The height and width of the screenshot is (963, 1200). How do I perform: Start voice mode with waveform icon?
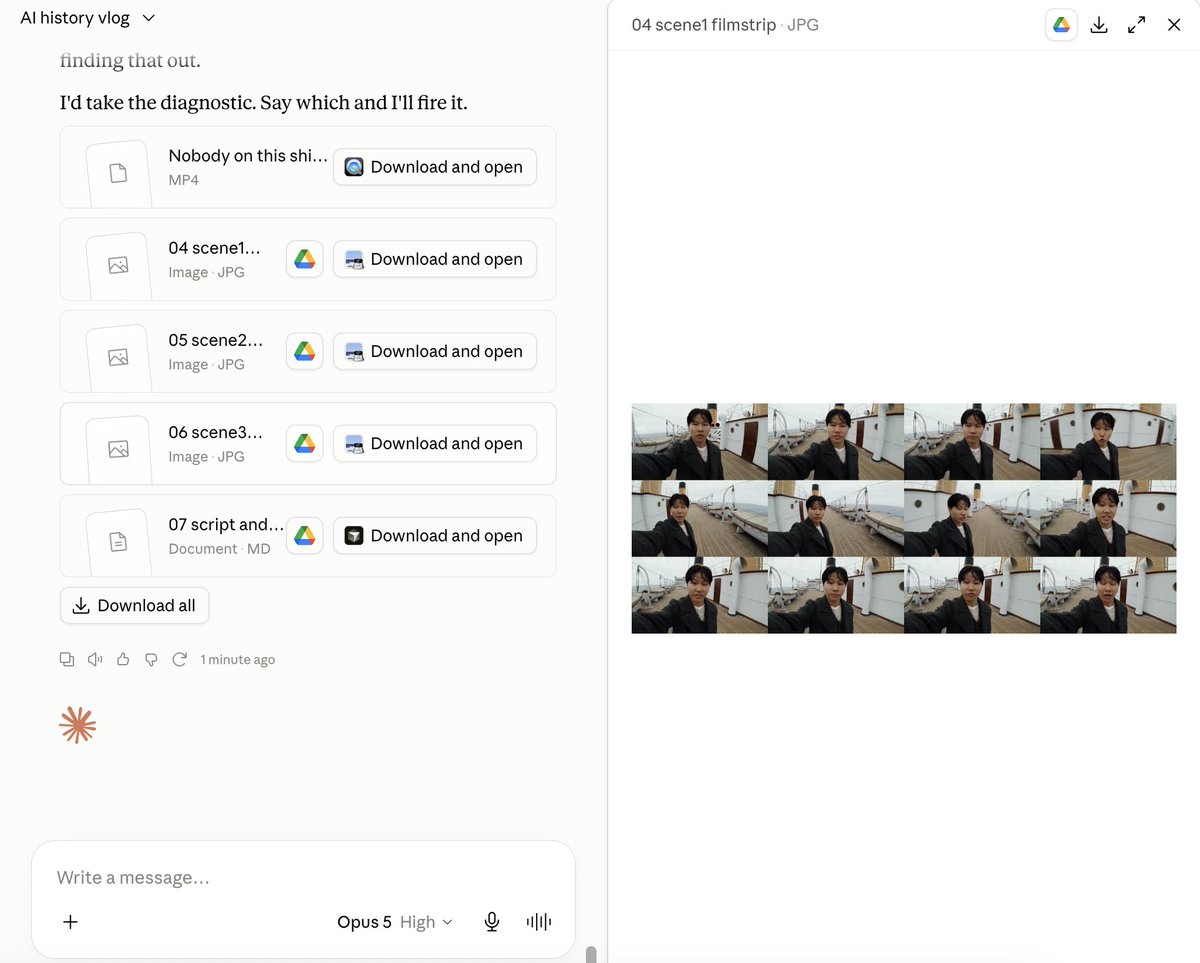(539, 922)
